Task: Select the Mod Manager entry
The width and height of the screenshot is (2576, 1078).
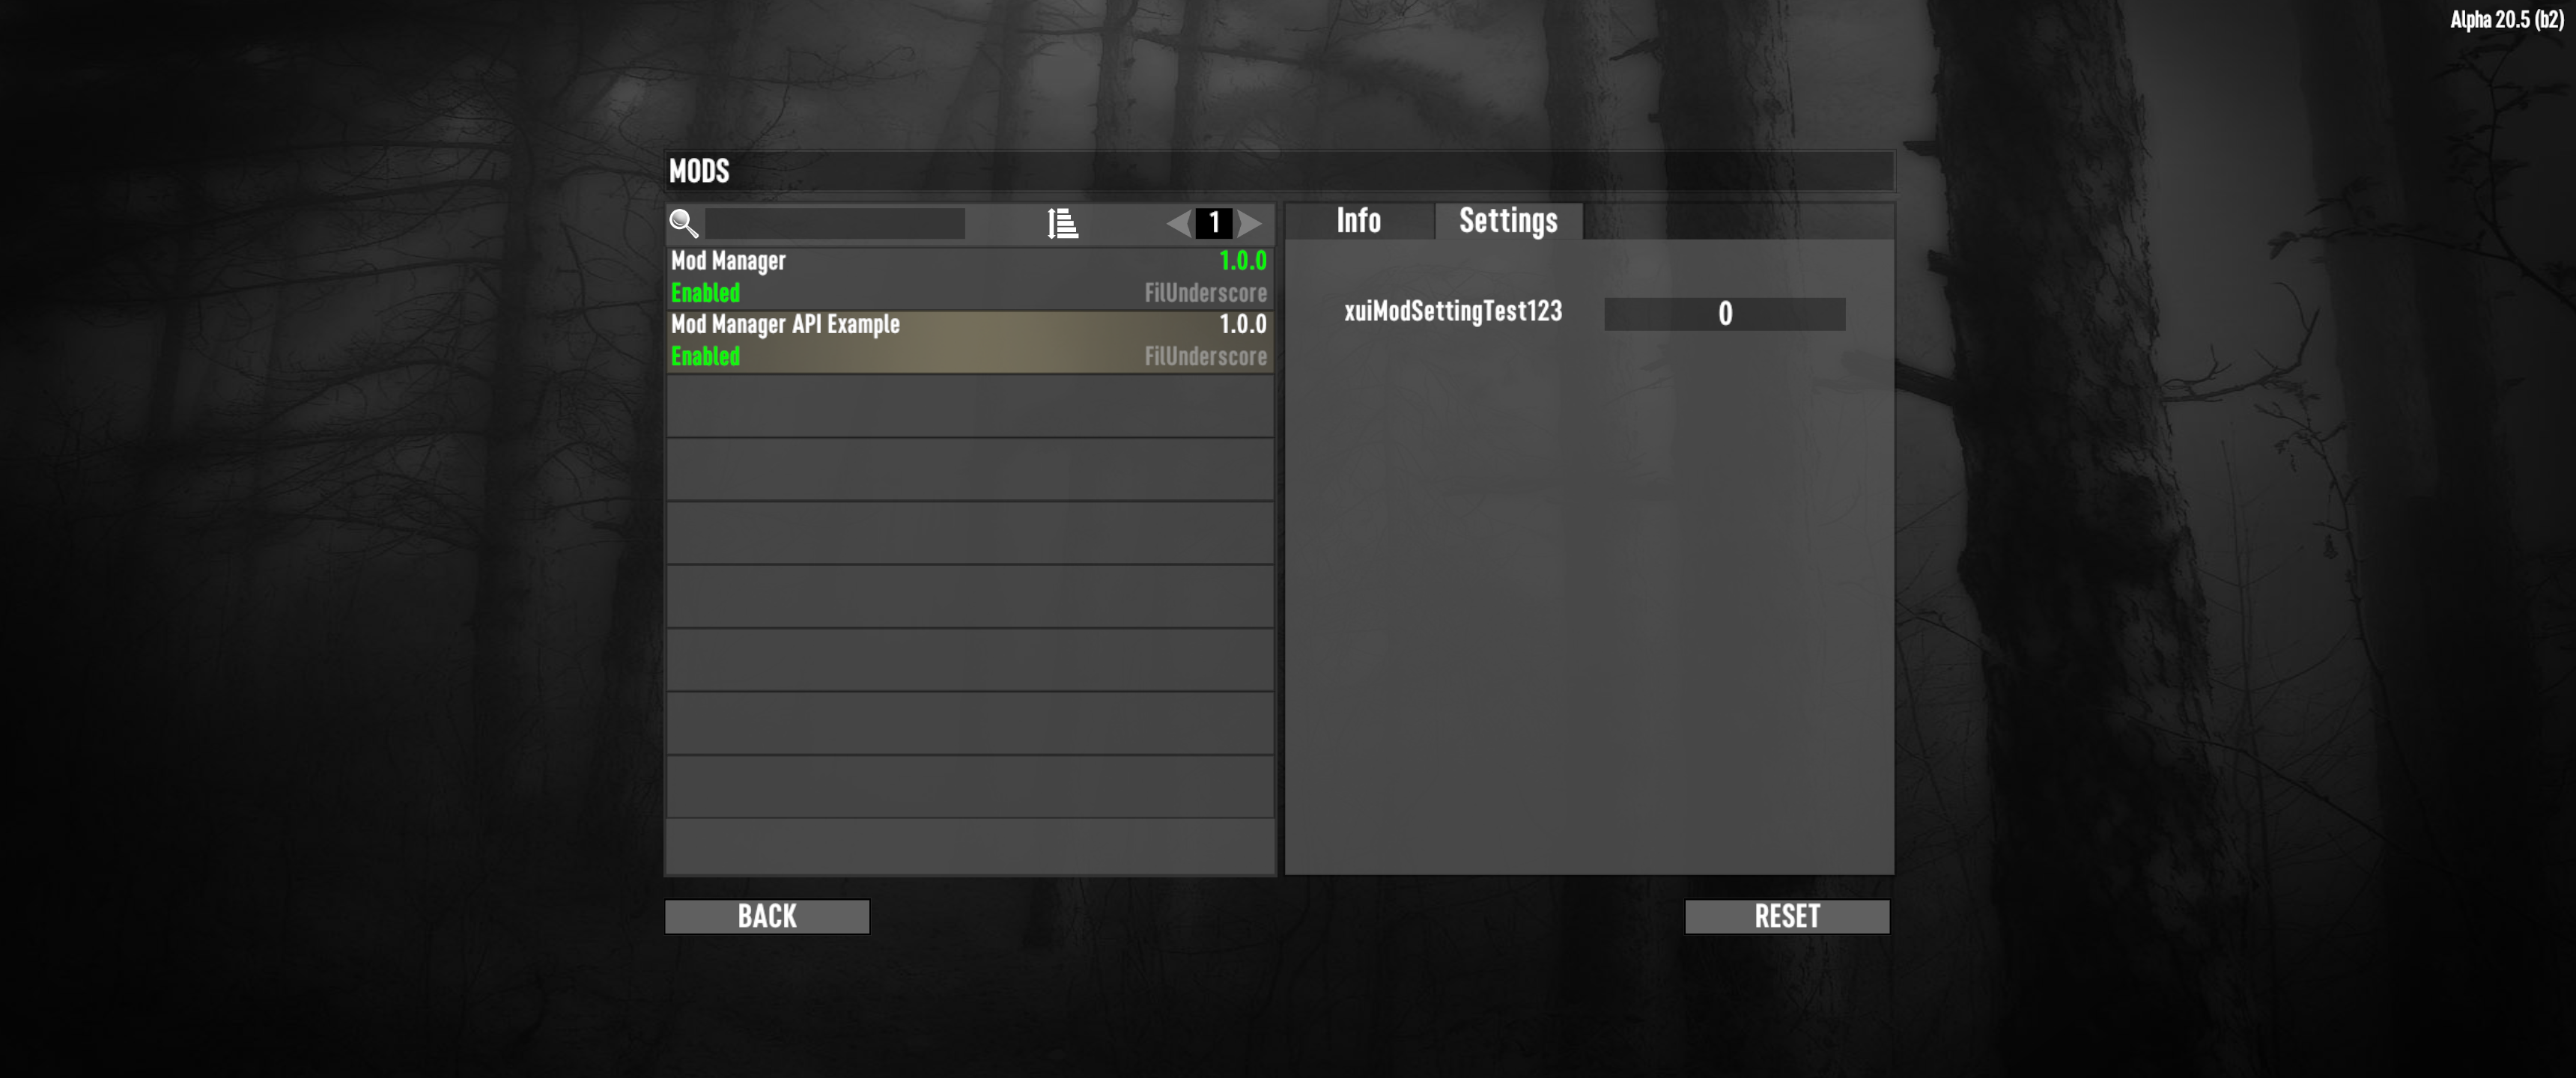Action: click(969, 277)
